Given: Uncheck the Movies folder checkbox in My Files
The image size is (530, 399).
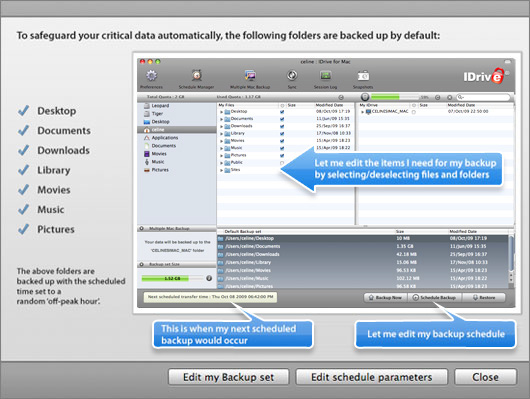Looking at the screenshot, I should point(282,141).
